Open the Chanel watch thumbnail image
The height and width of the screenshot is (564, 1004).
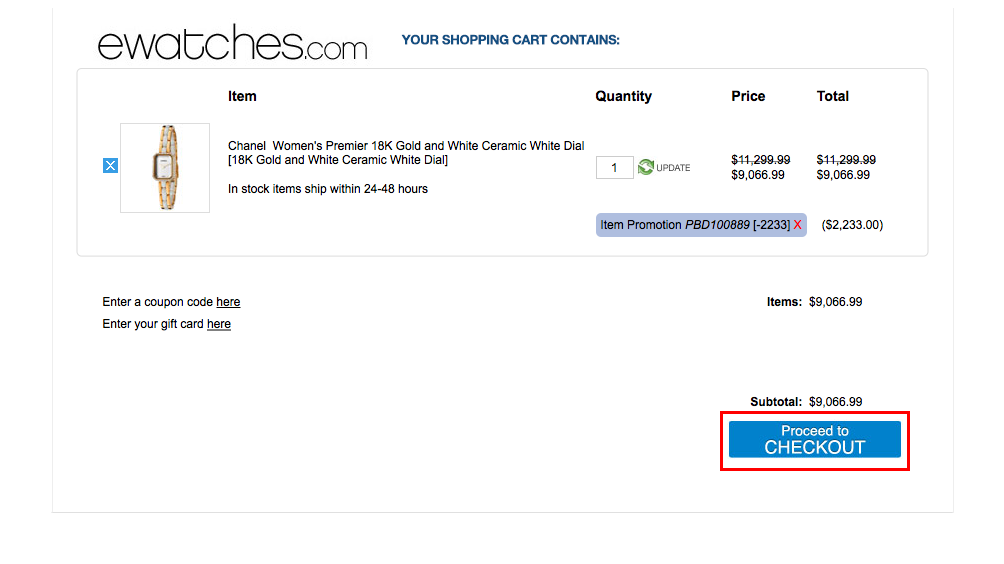(x=165, y=168)
